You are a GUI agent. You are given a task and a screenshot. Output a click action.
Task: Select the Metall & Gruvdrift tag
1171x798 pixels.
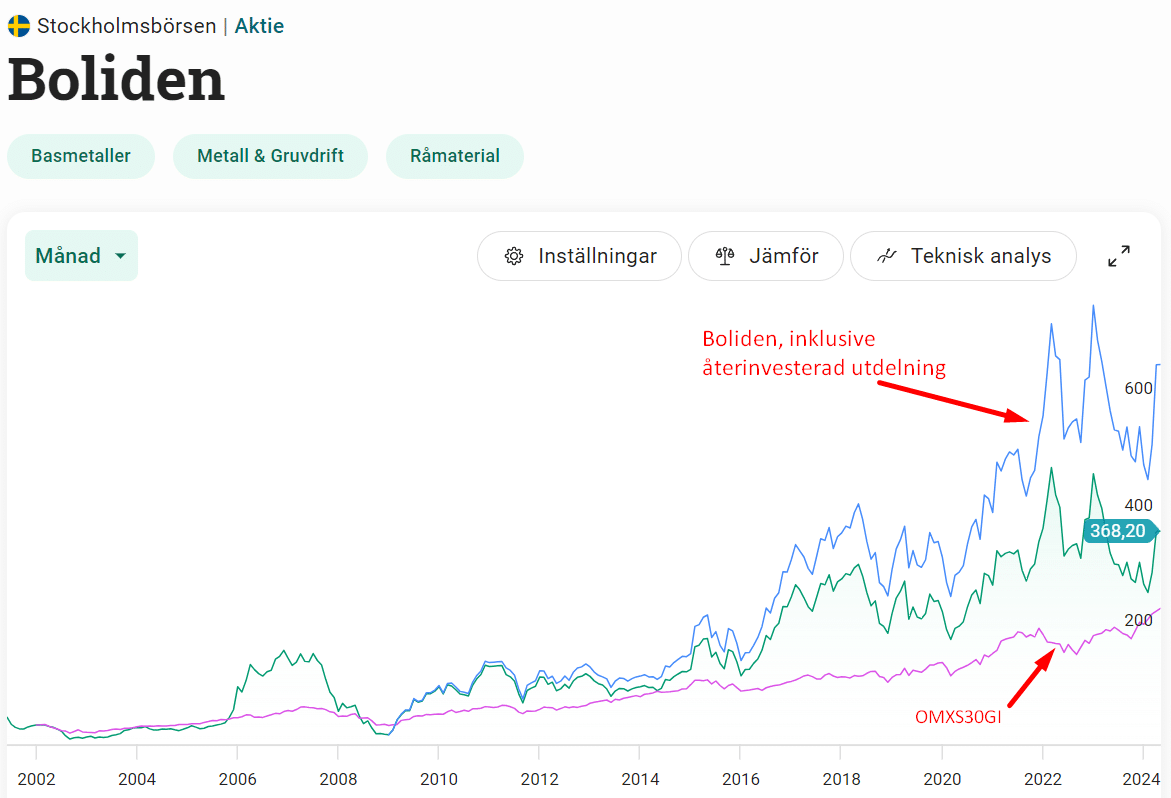coord(270,156)
